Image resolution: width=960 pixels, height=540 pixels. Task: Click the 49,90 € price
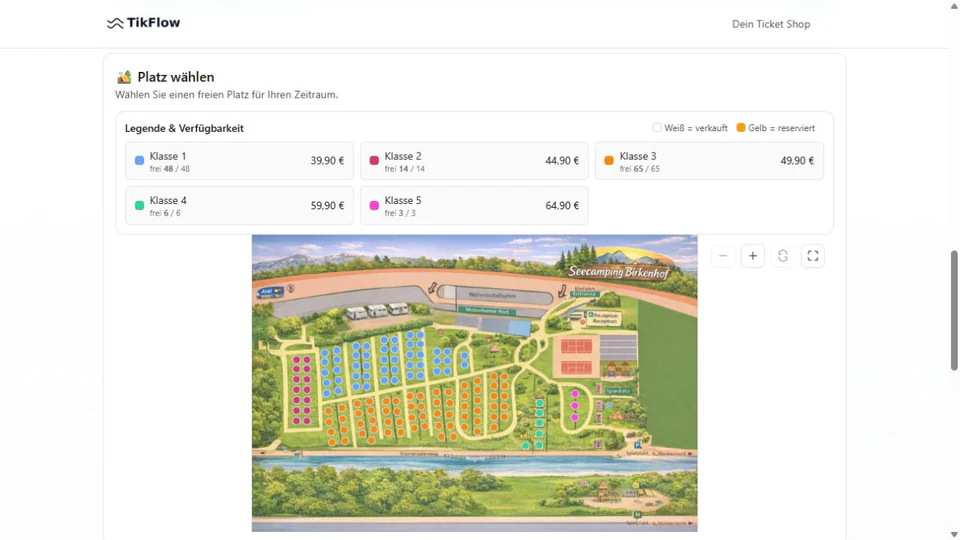(797, 161)
